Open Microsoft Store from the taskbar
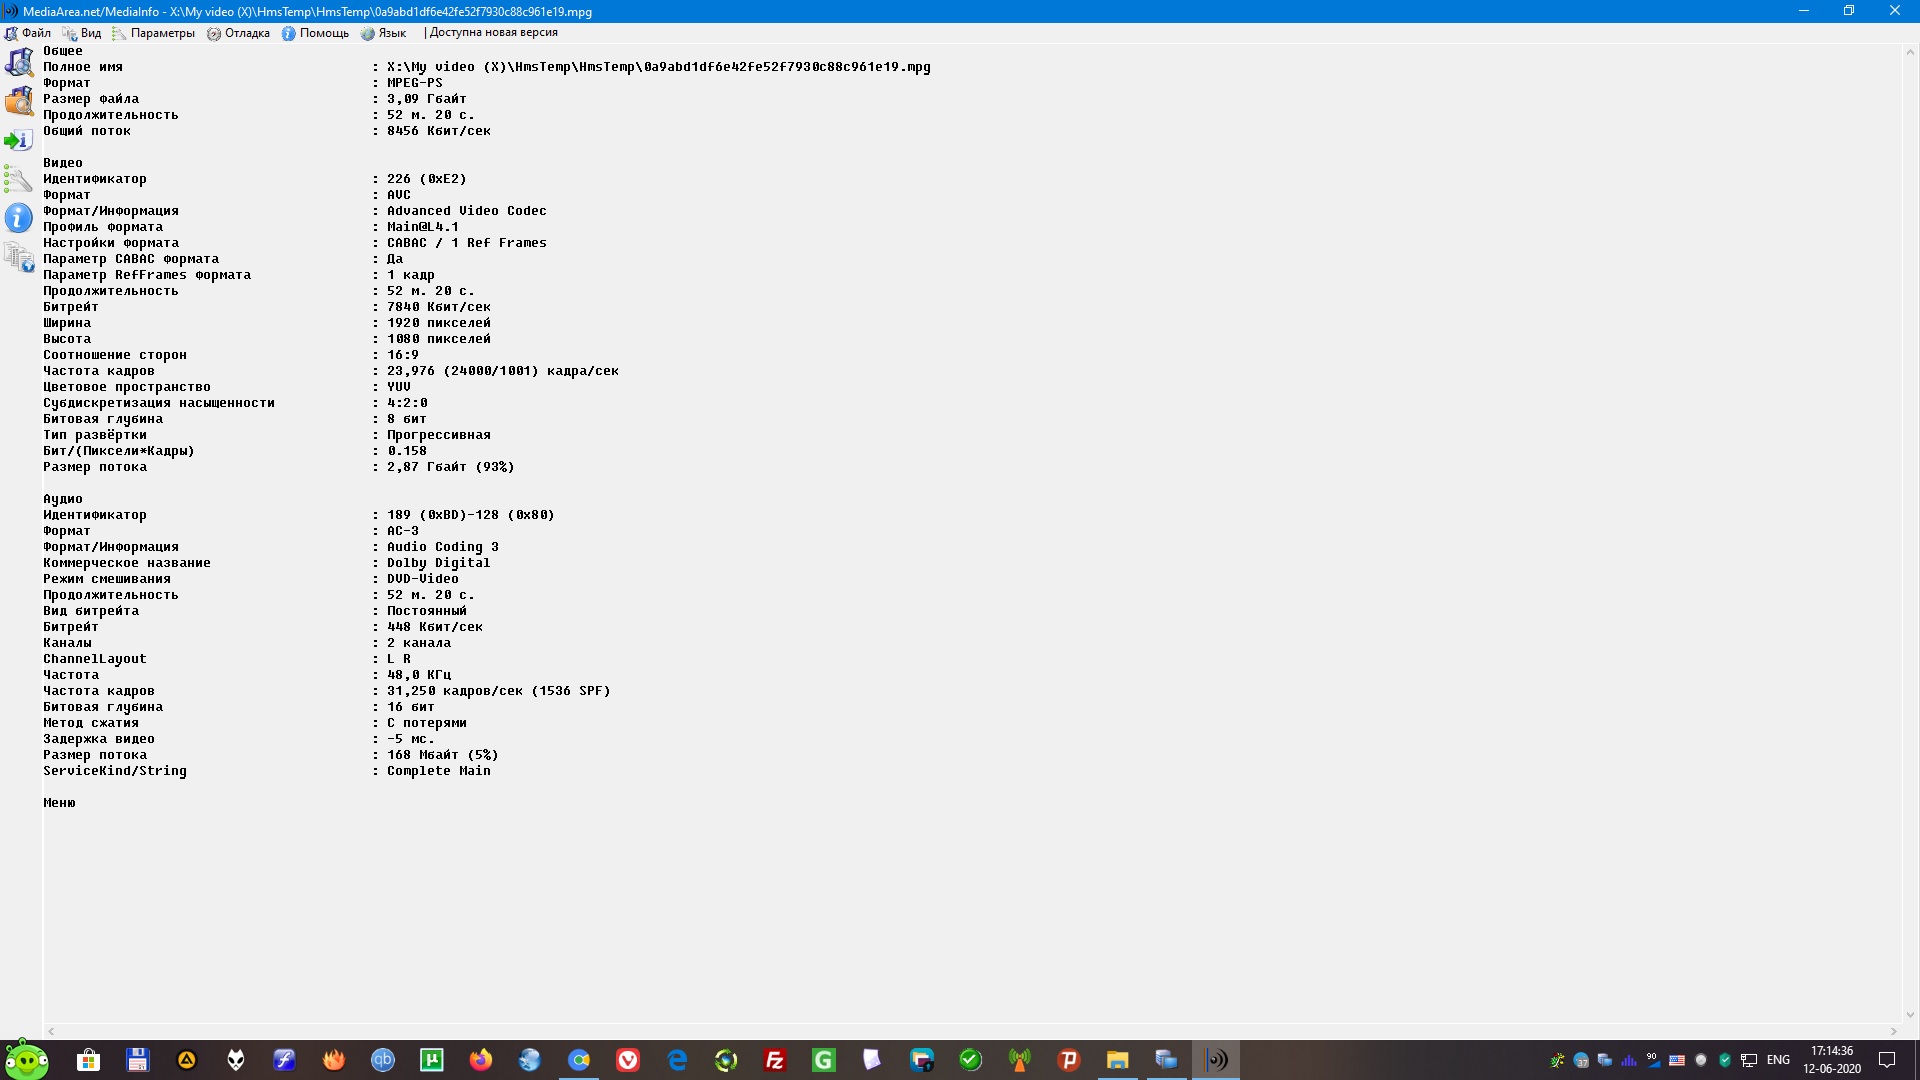Image resolution: width=1920 pixels, height=1080 pixels. tap(89, 1060)
